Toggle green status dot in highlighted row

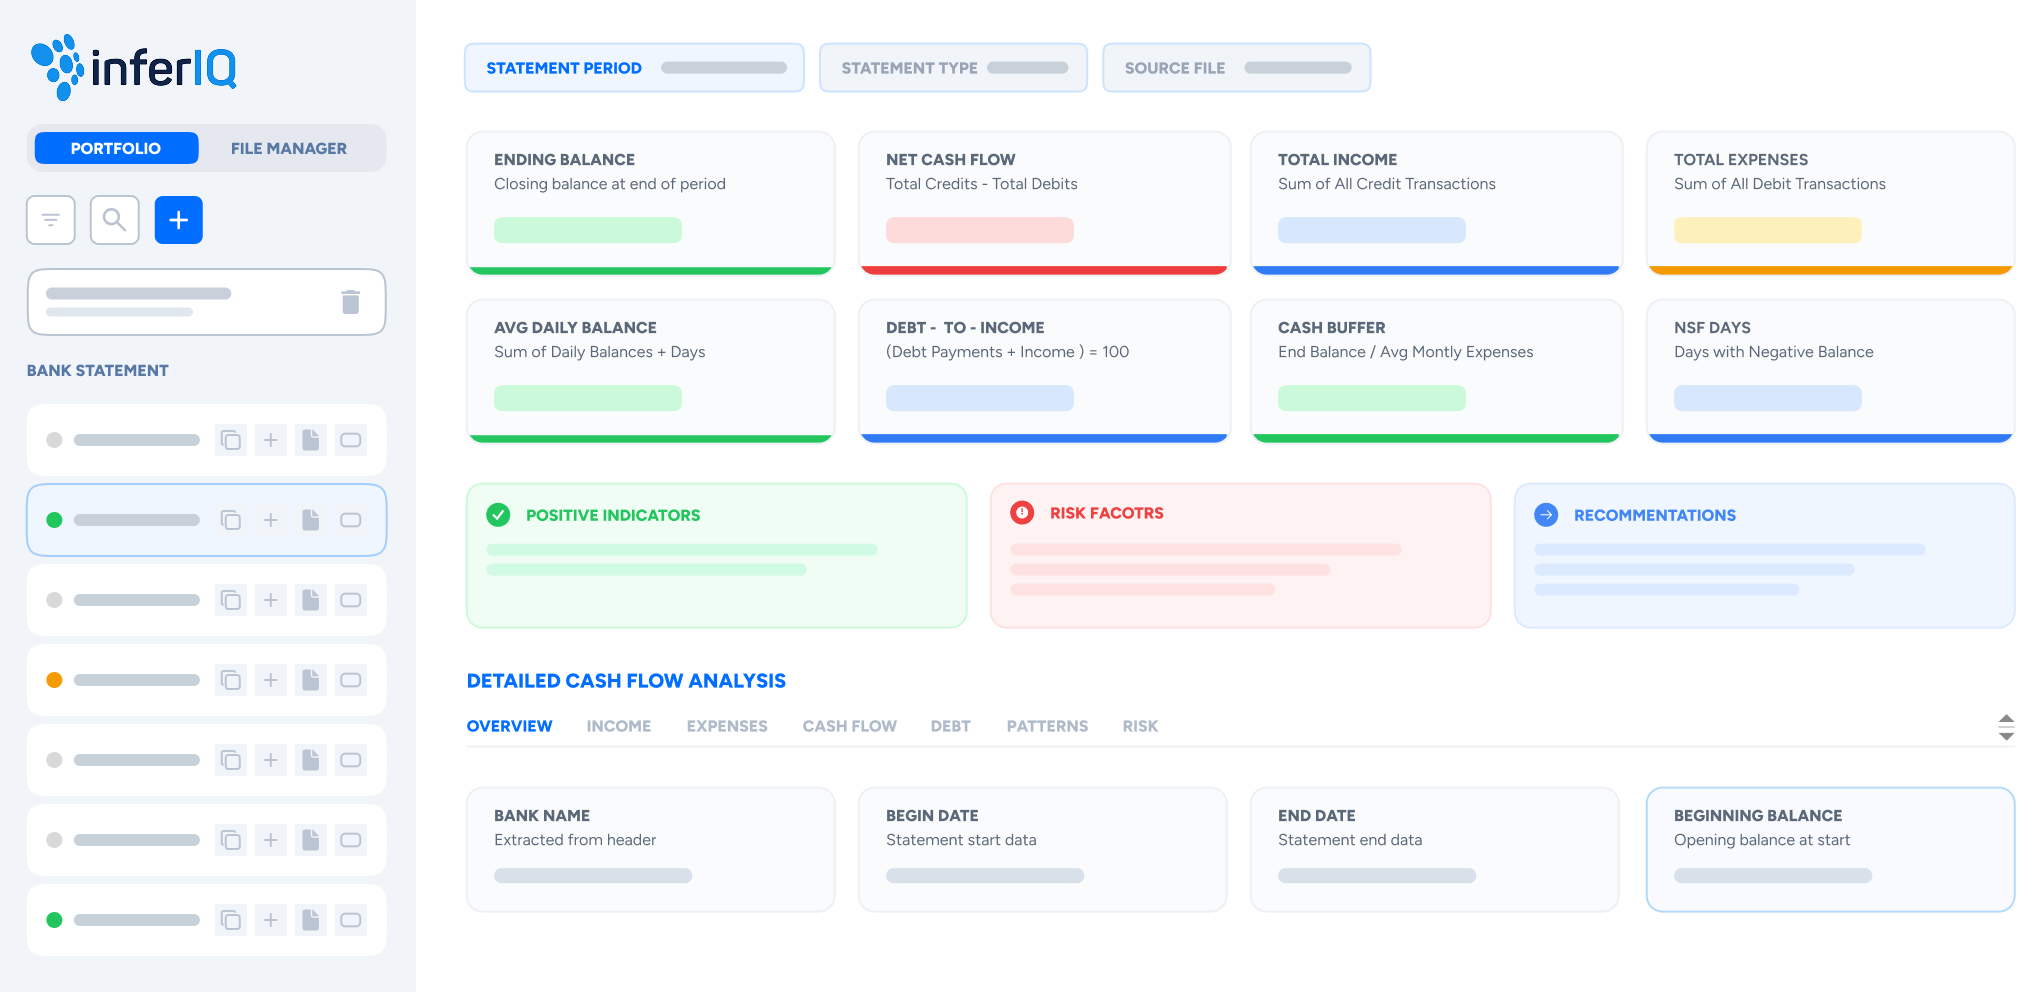(55, 520)
